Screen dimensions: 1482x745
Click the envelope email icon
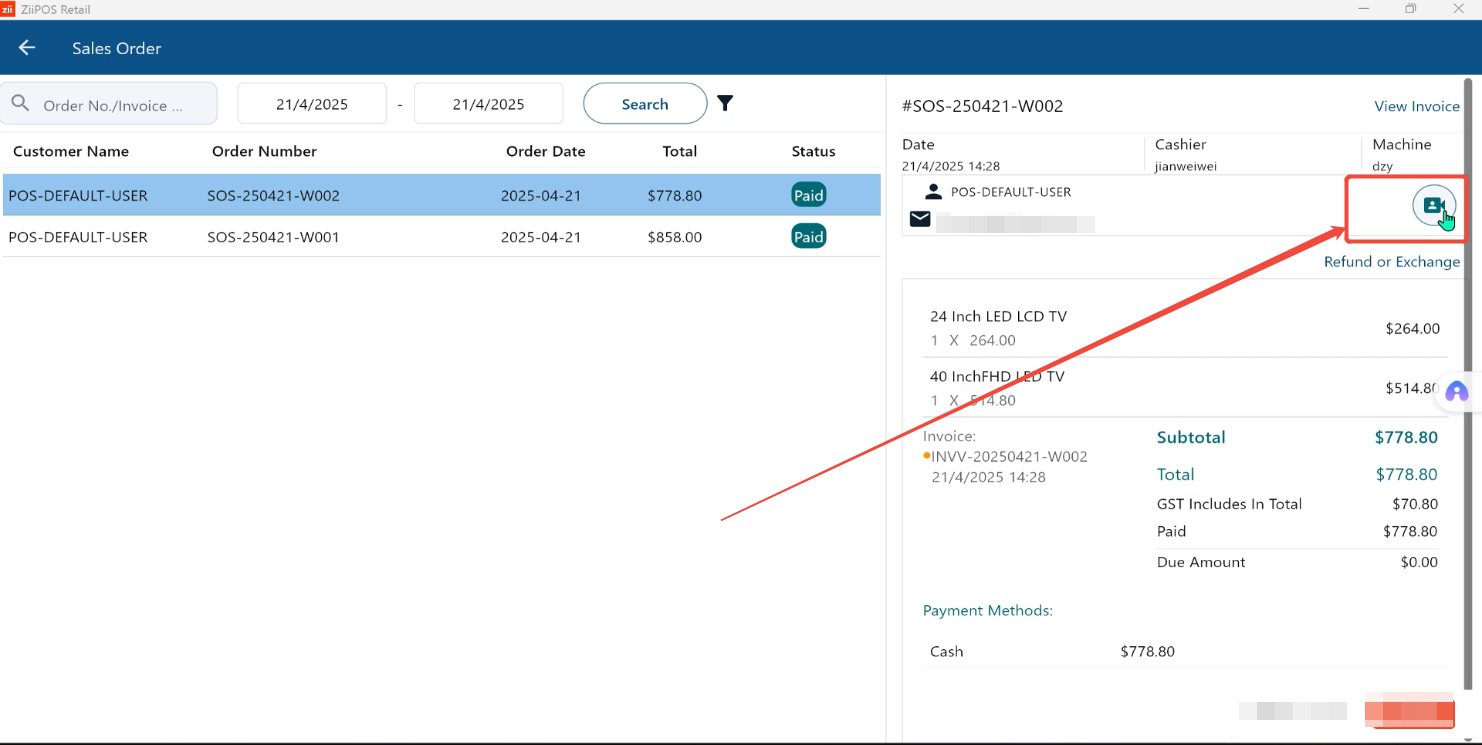(920, 219)
